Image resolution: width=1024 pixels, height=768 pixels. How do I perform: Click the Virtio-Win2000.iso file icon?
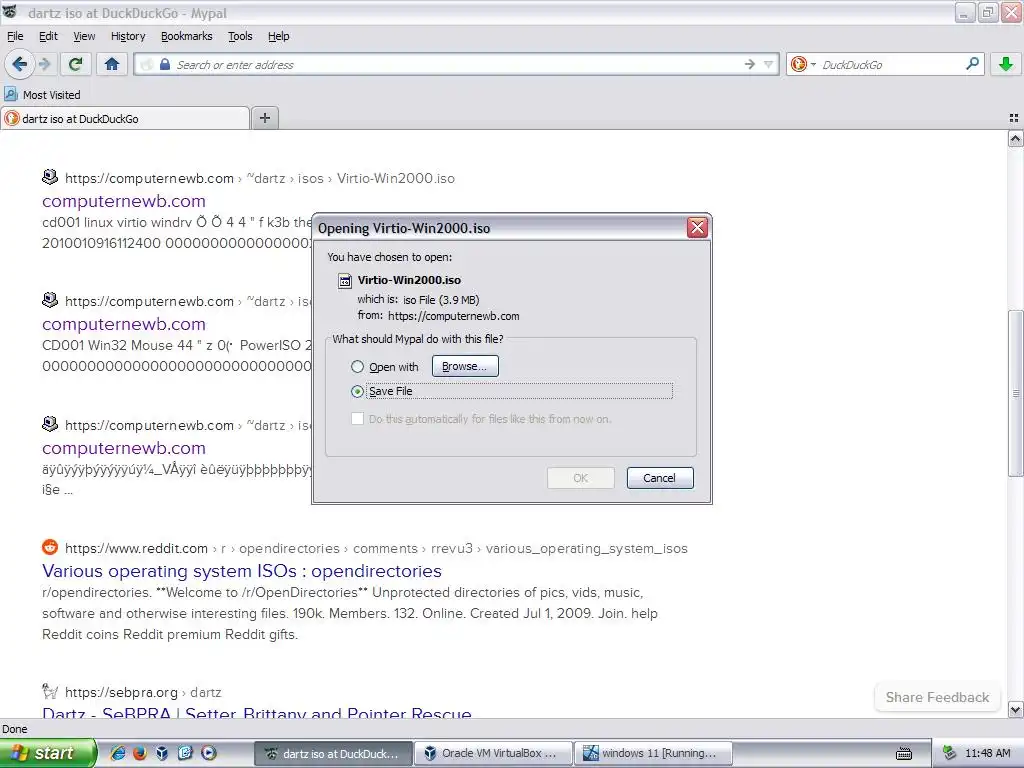(345, 281)
